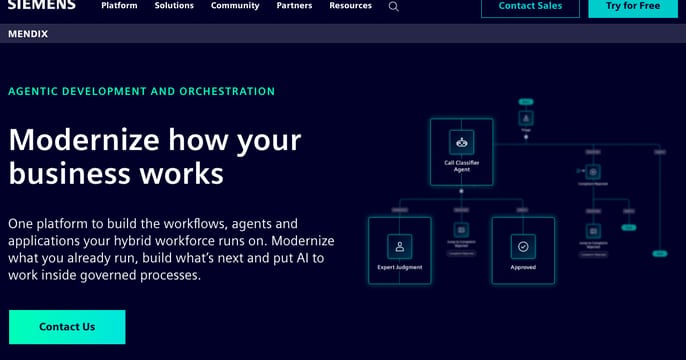Click the MENDIX brand link

tap(28, 34)
